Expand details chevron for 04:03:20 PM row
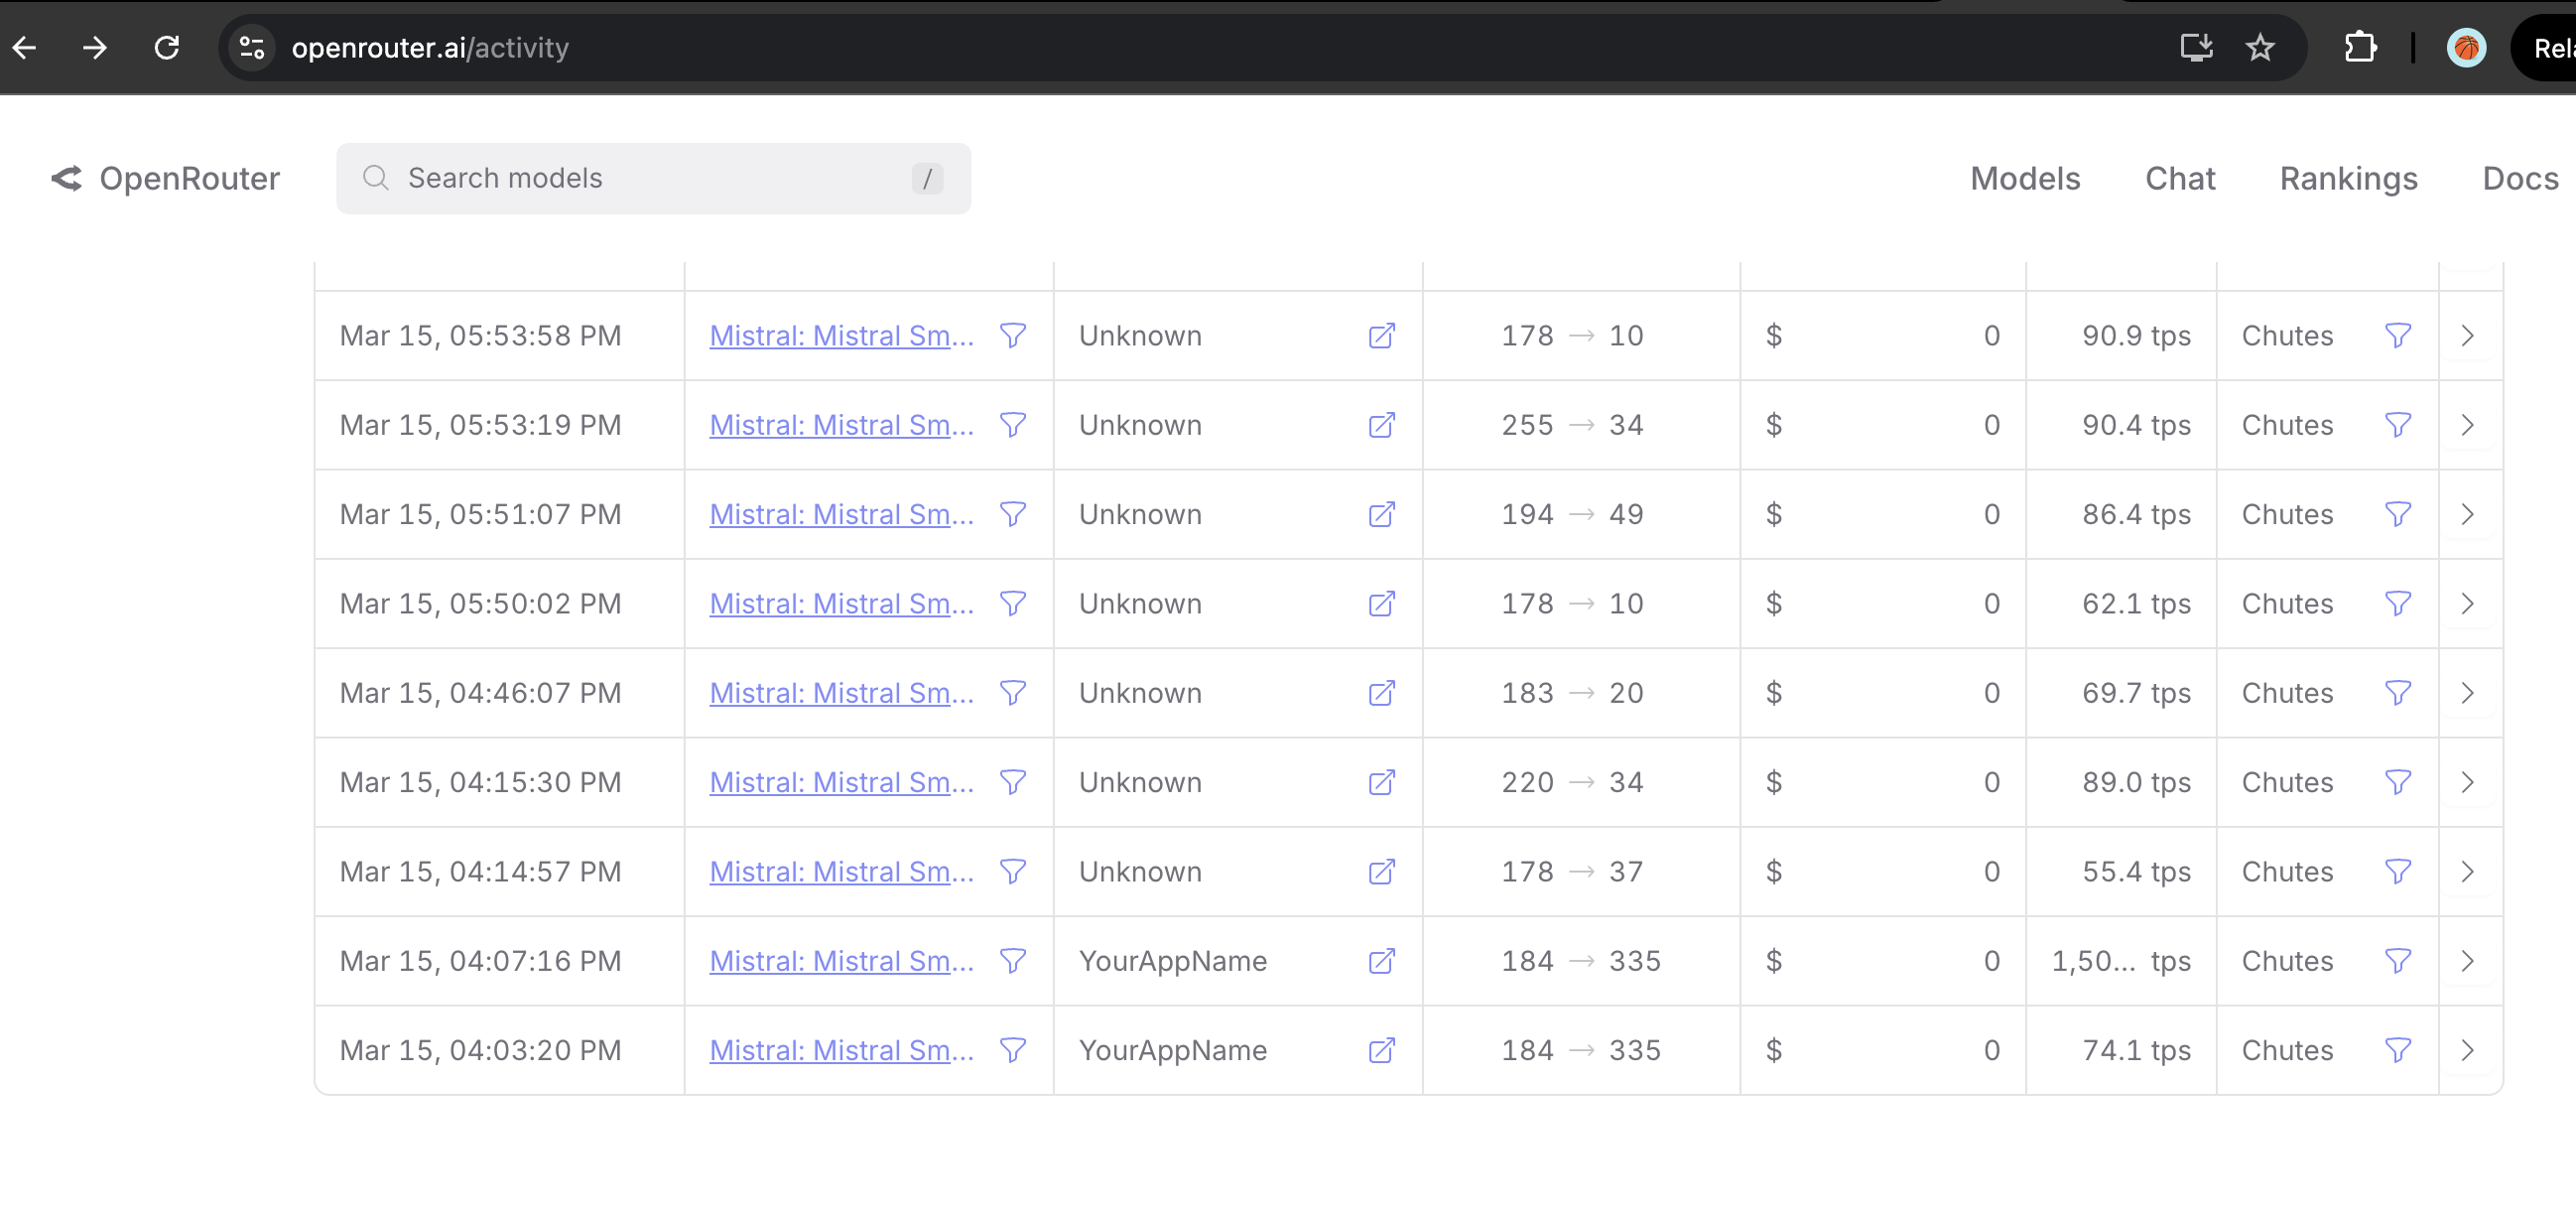This screenshot has width=2576, height=1217. click(2468, 1051)
